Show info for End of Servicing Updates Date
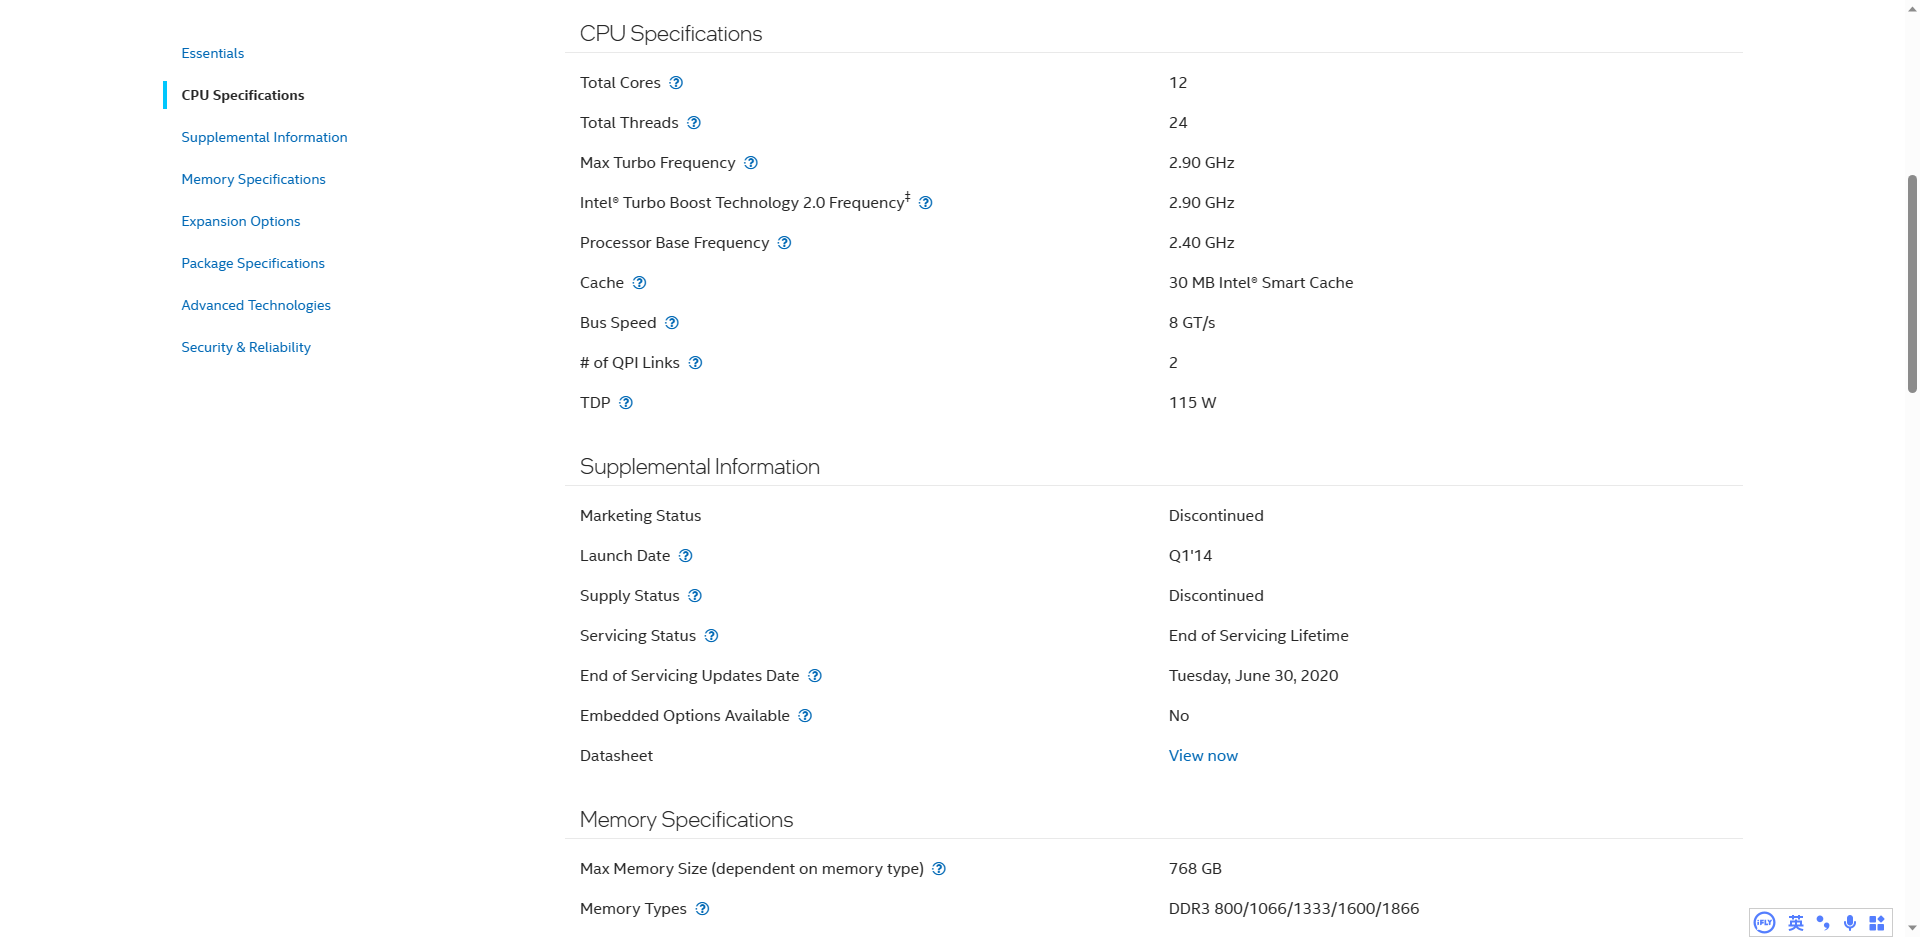 coord(815,676)
